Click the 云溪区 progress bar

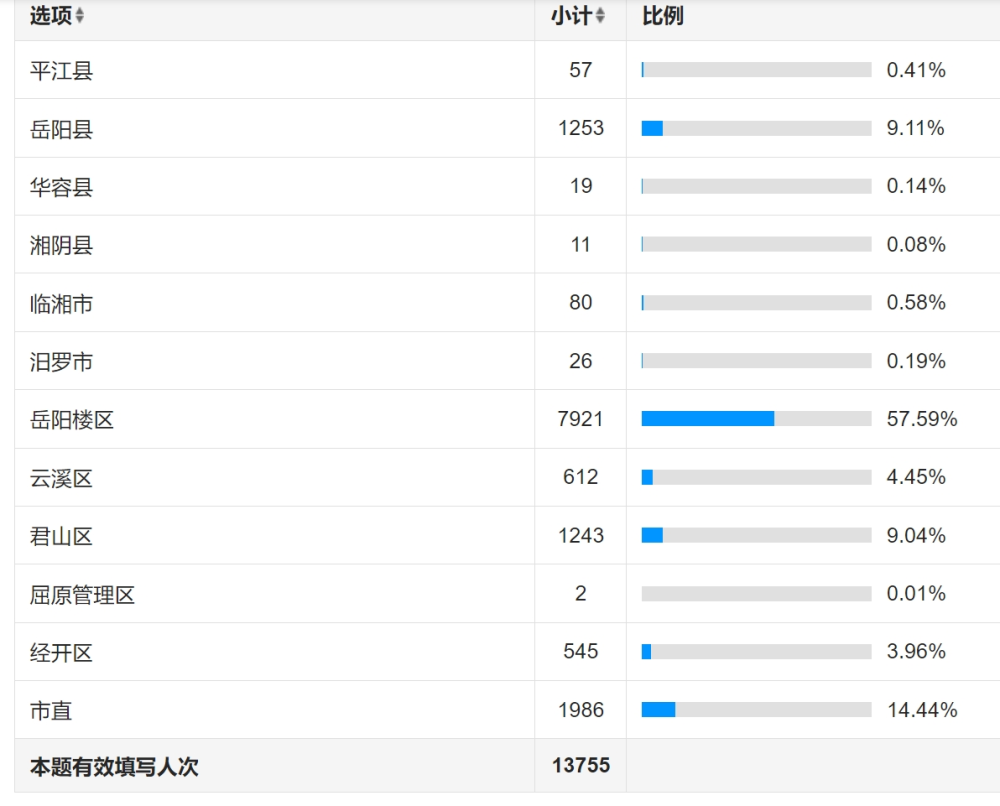click(756, 477)
